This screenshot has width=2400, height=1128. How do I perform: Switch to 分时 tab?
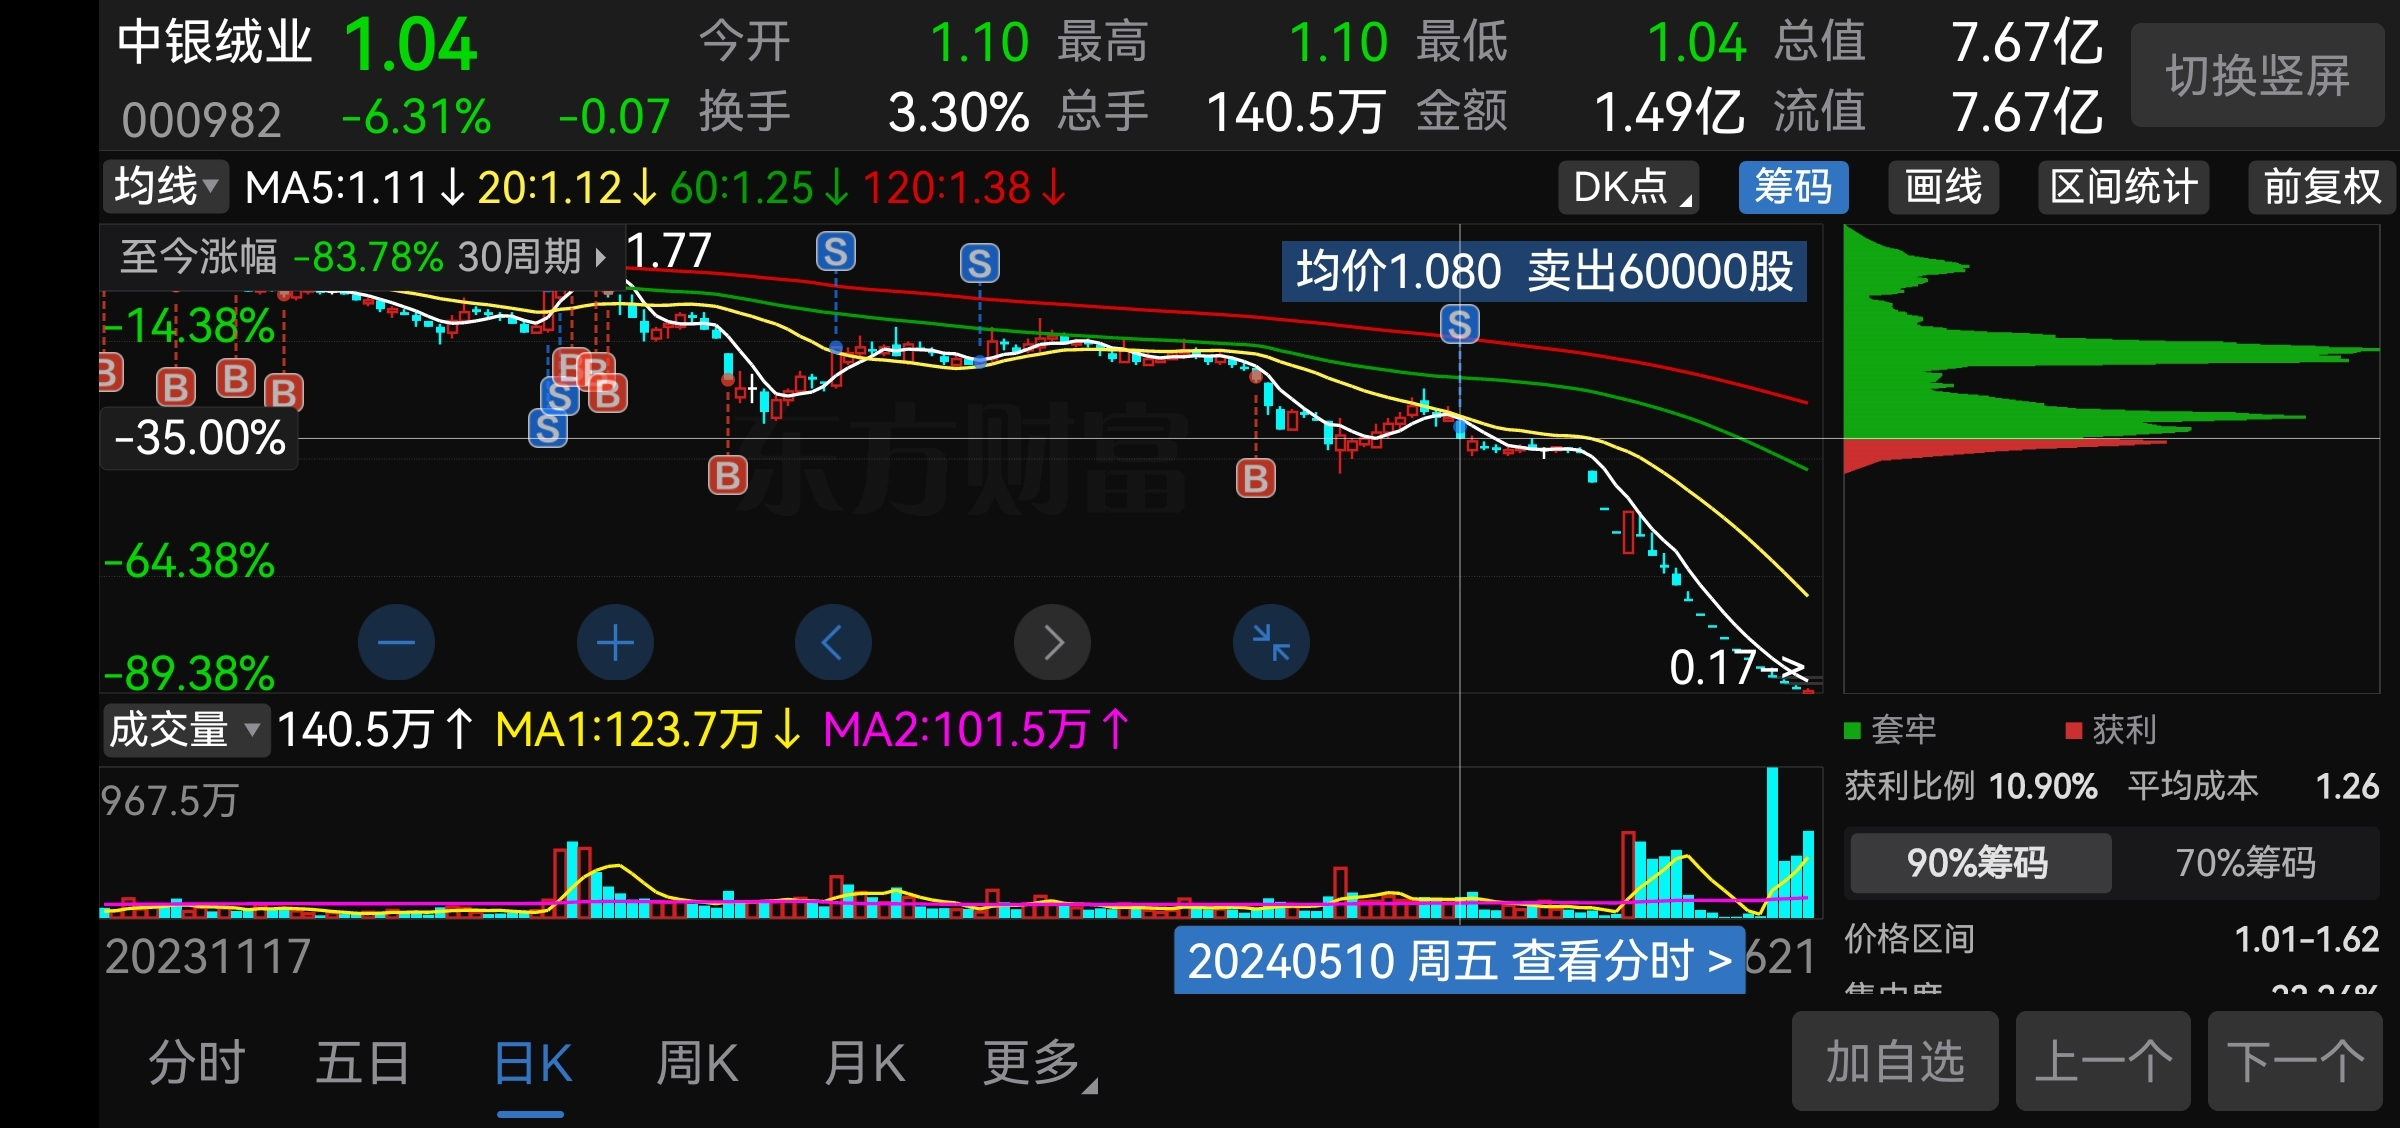pyautogui.click(x=197, y=1063)
